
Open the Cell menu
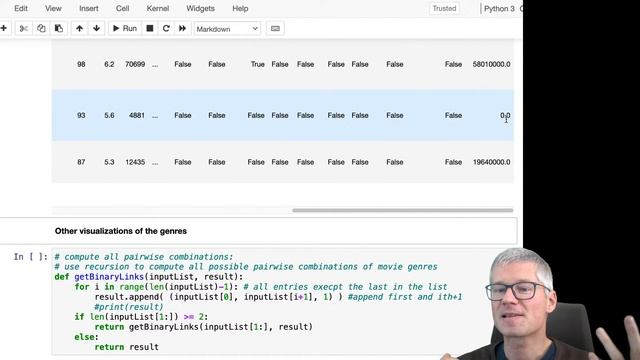point(122,8)
